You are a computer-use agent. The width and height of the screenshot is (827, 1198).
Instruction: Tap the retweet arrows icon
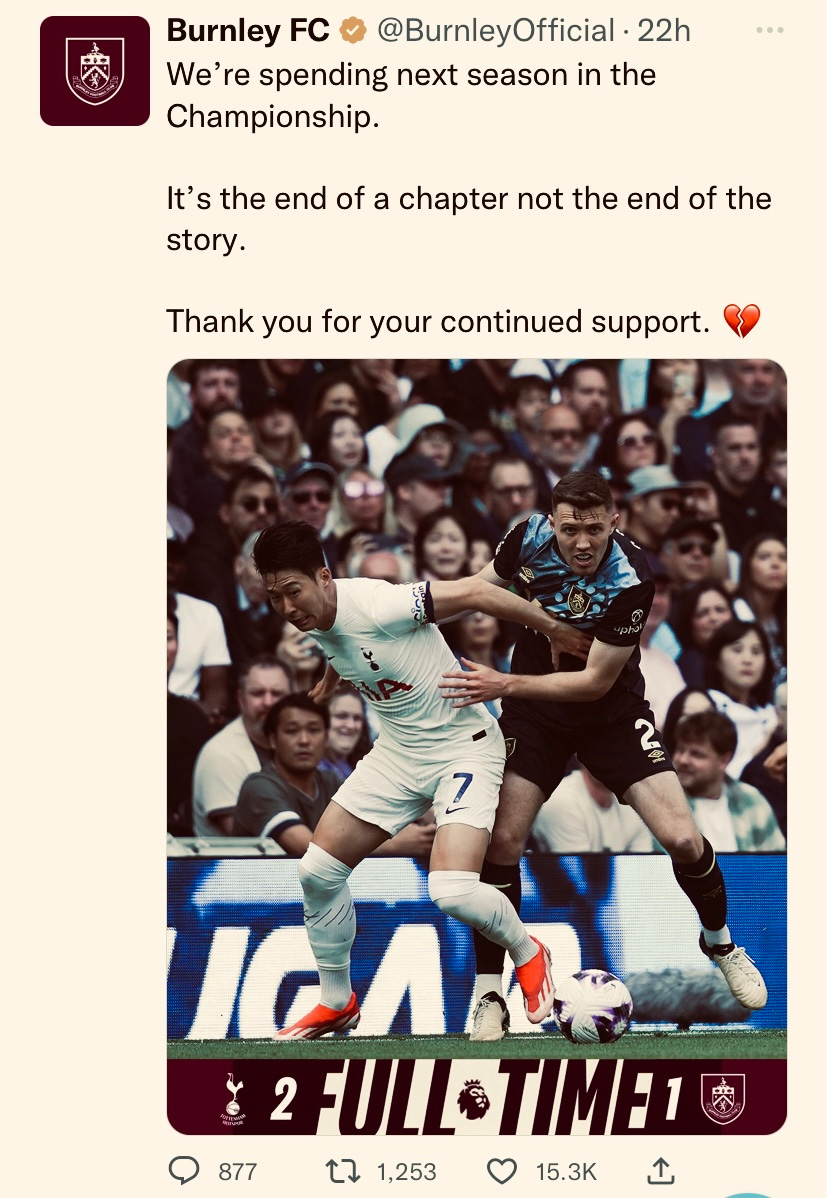[x=342, y=1170]
